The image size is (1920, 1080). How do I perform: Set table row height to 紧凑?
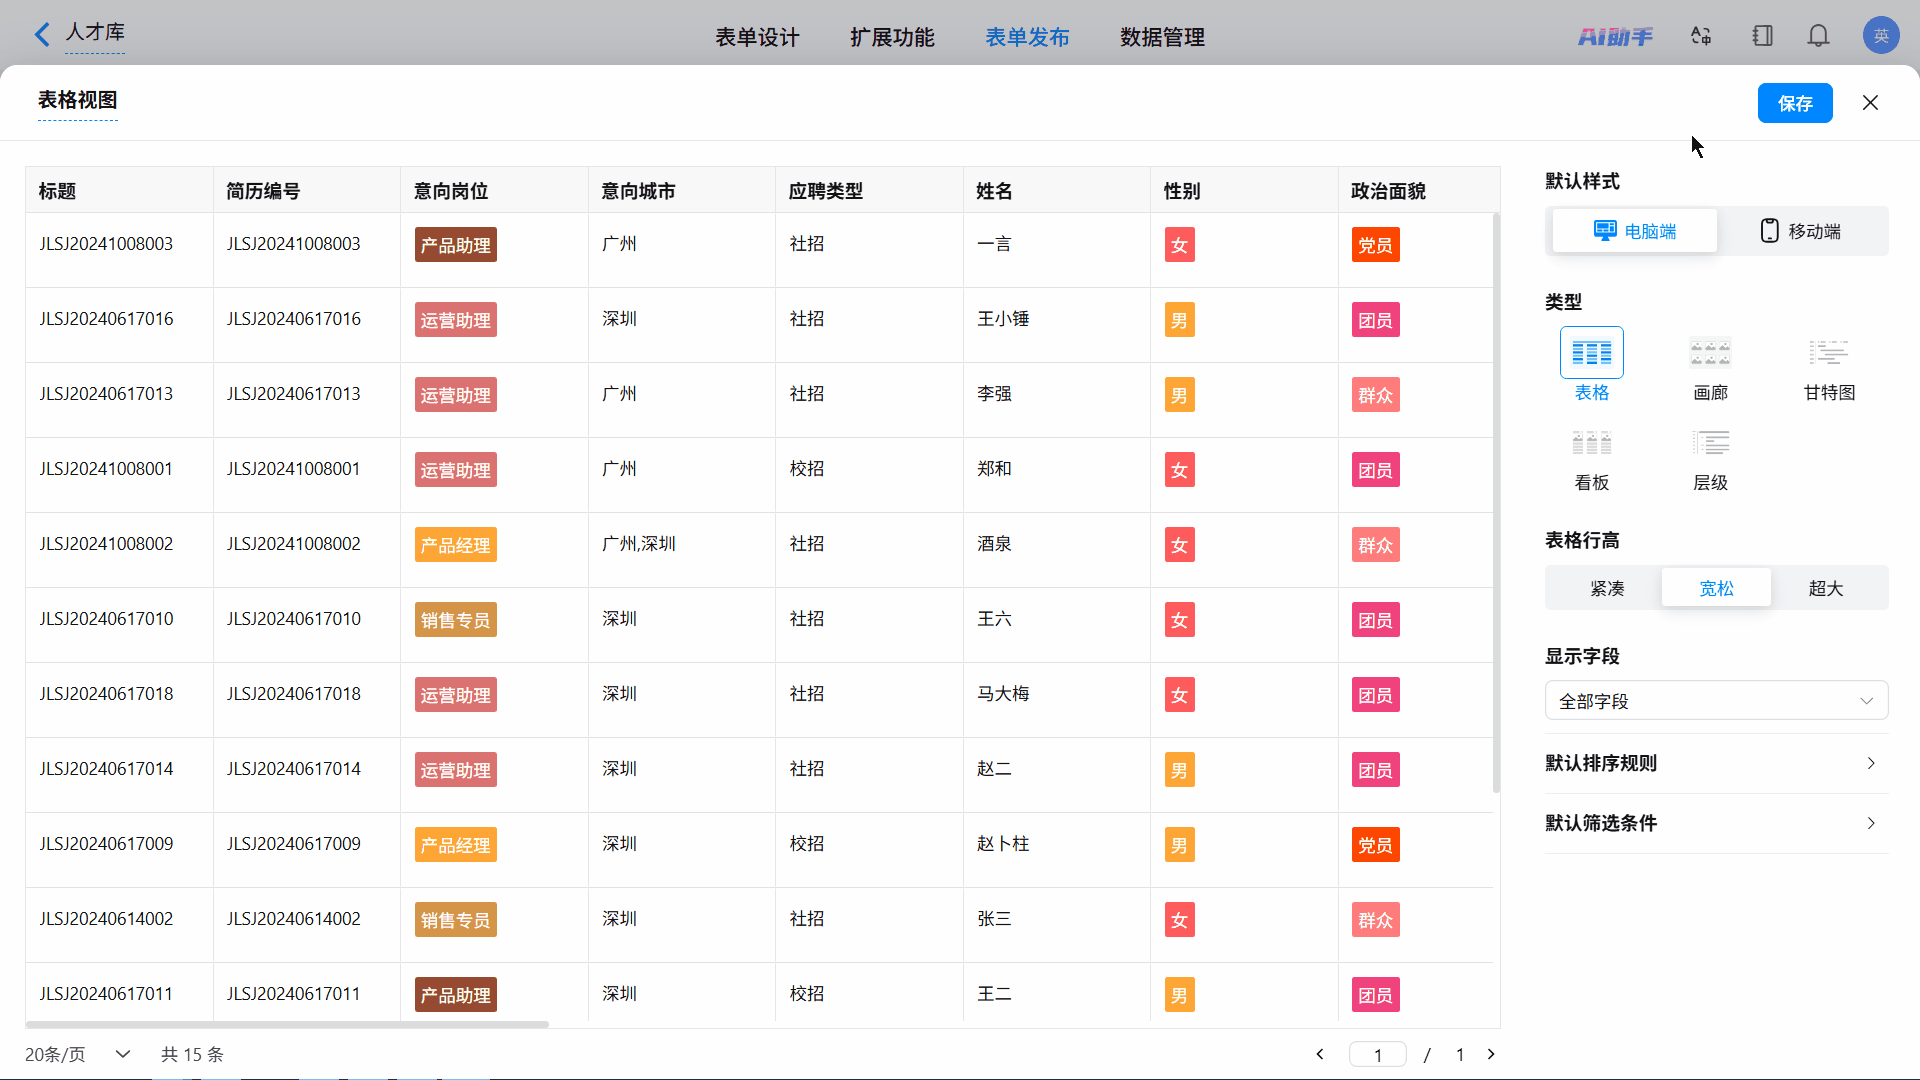point(1607,588)
